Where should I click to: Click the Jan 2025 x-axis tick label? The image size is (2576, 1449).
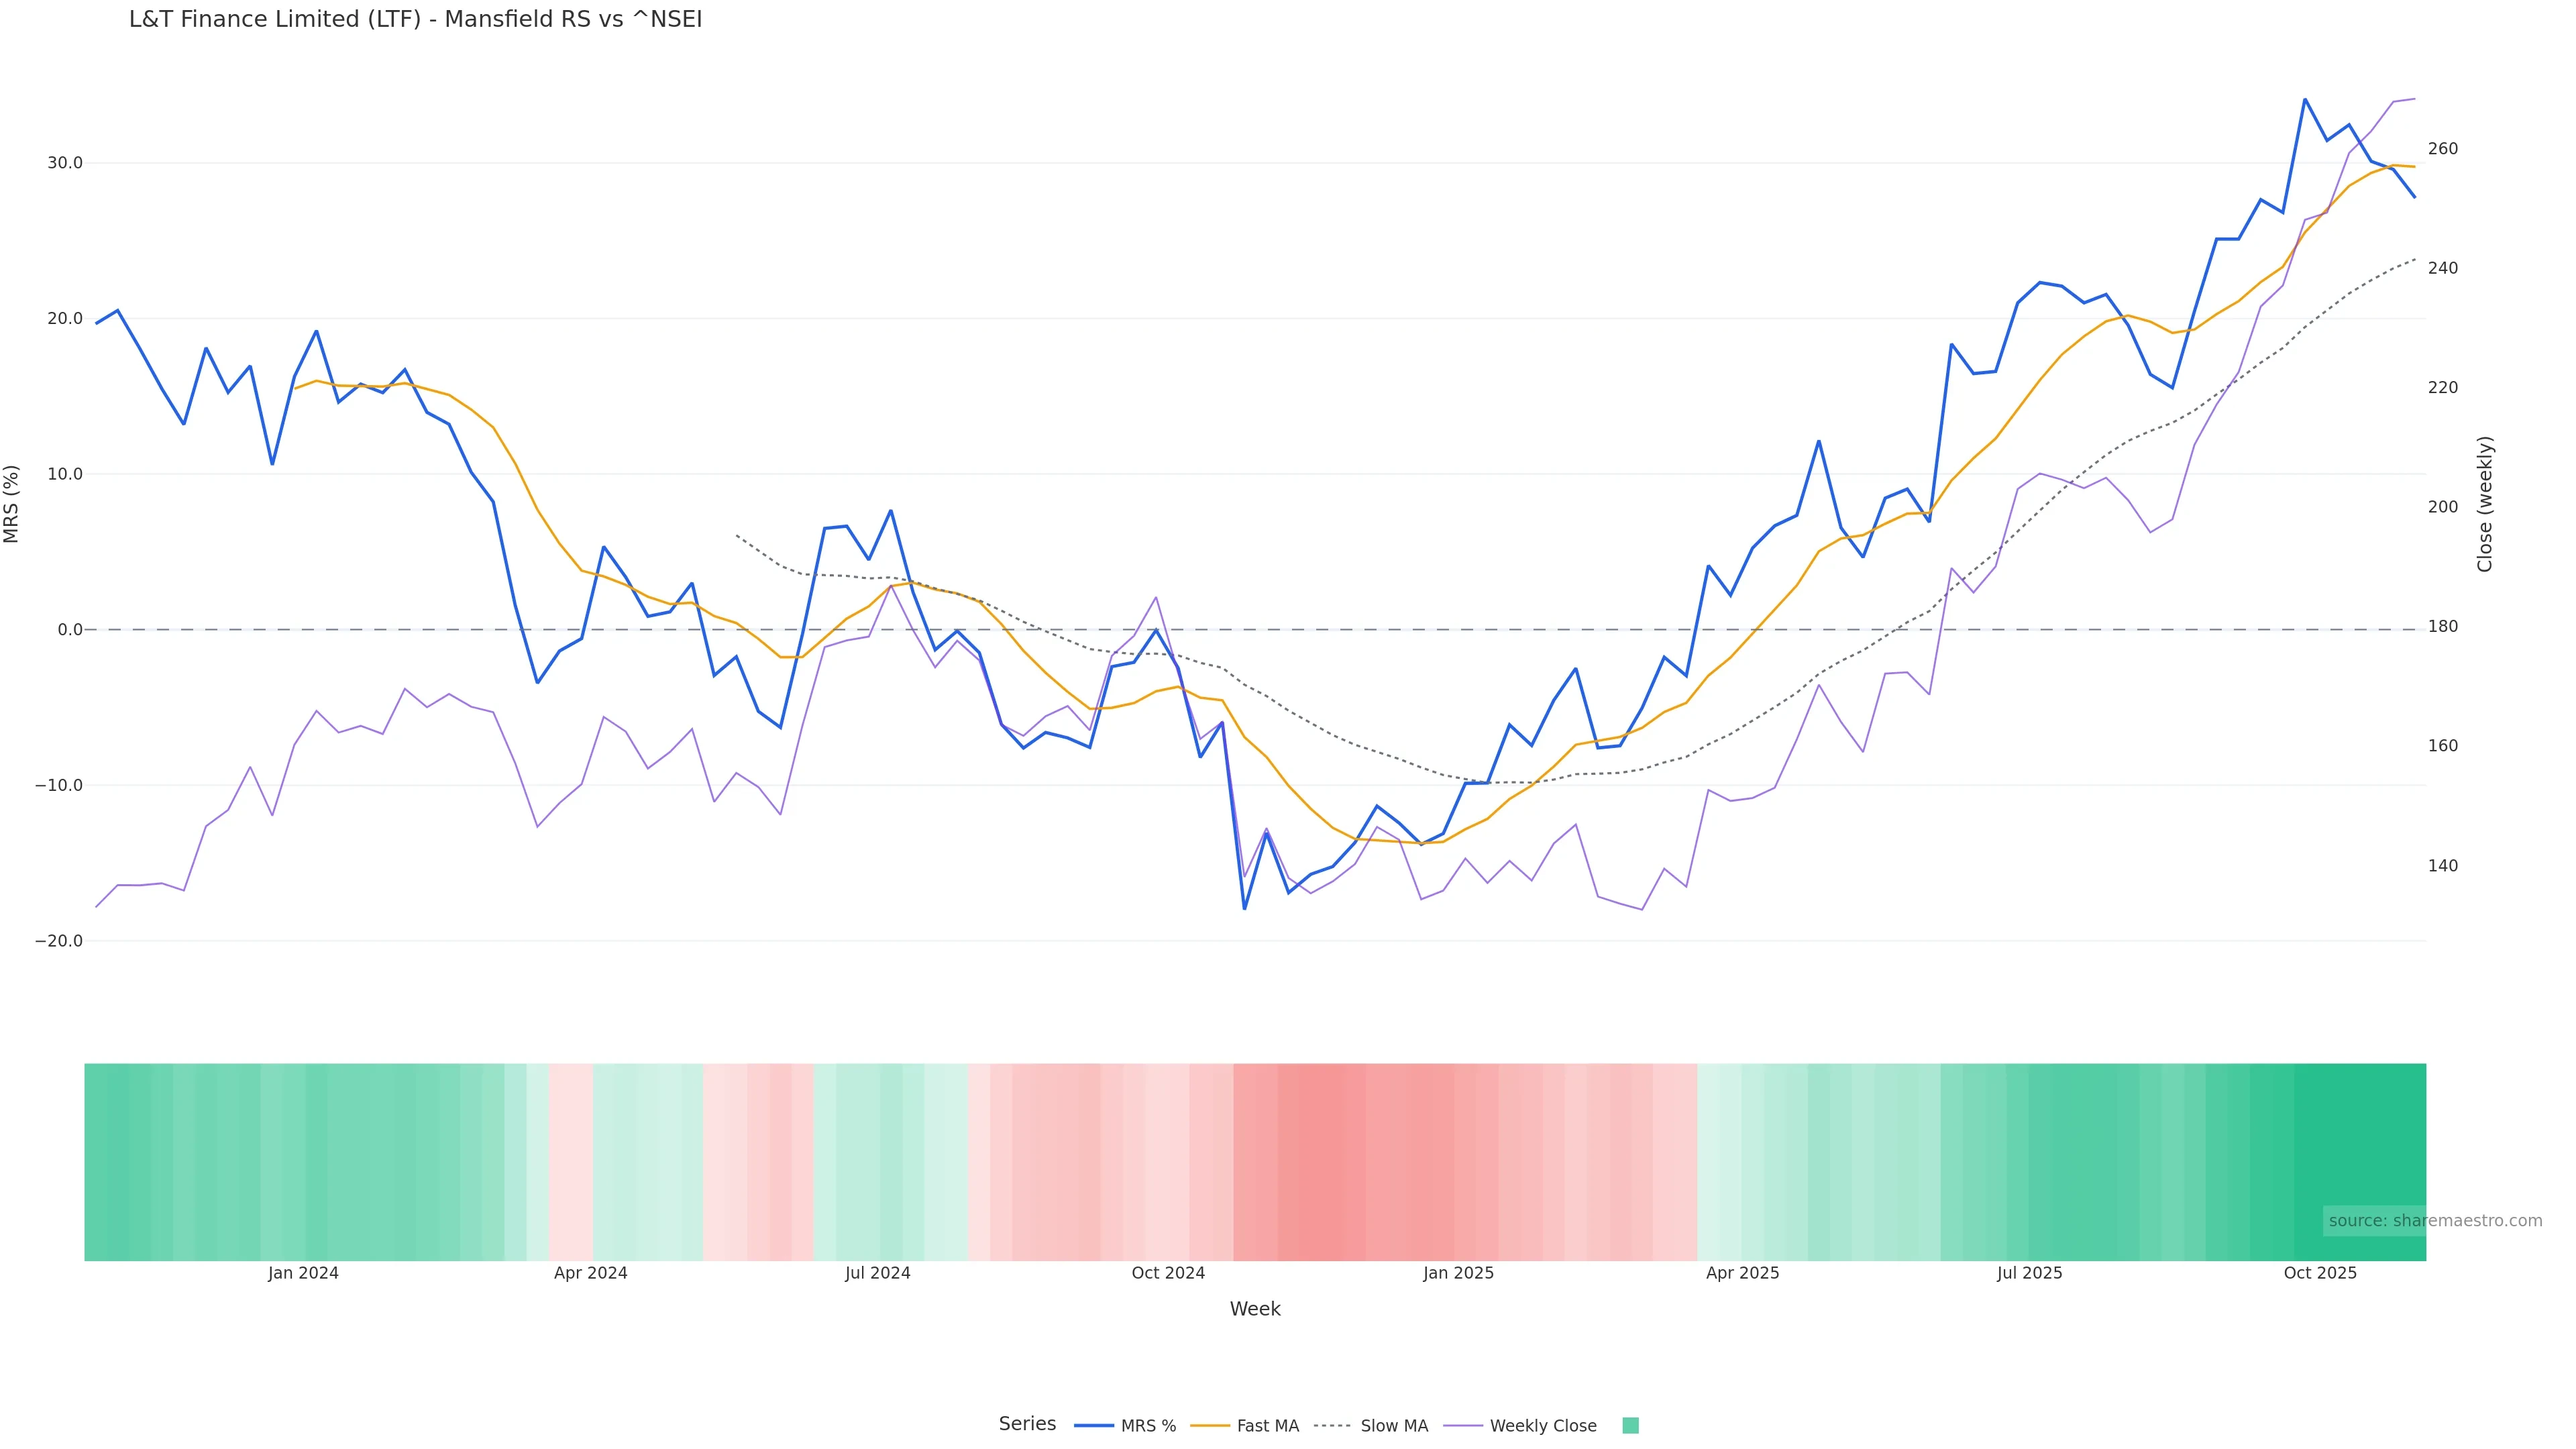tap(1459, 1273)
